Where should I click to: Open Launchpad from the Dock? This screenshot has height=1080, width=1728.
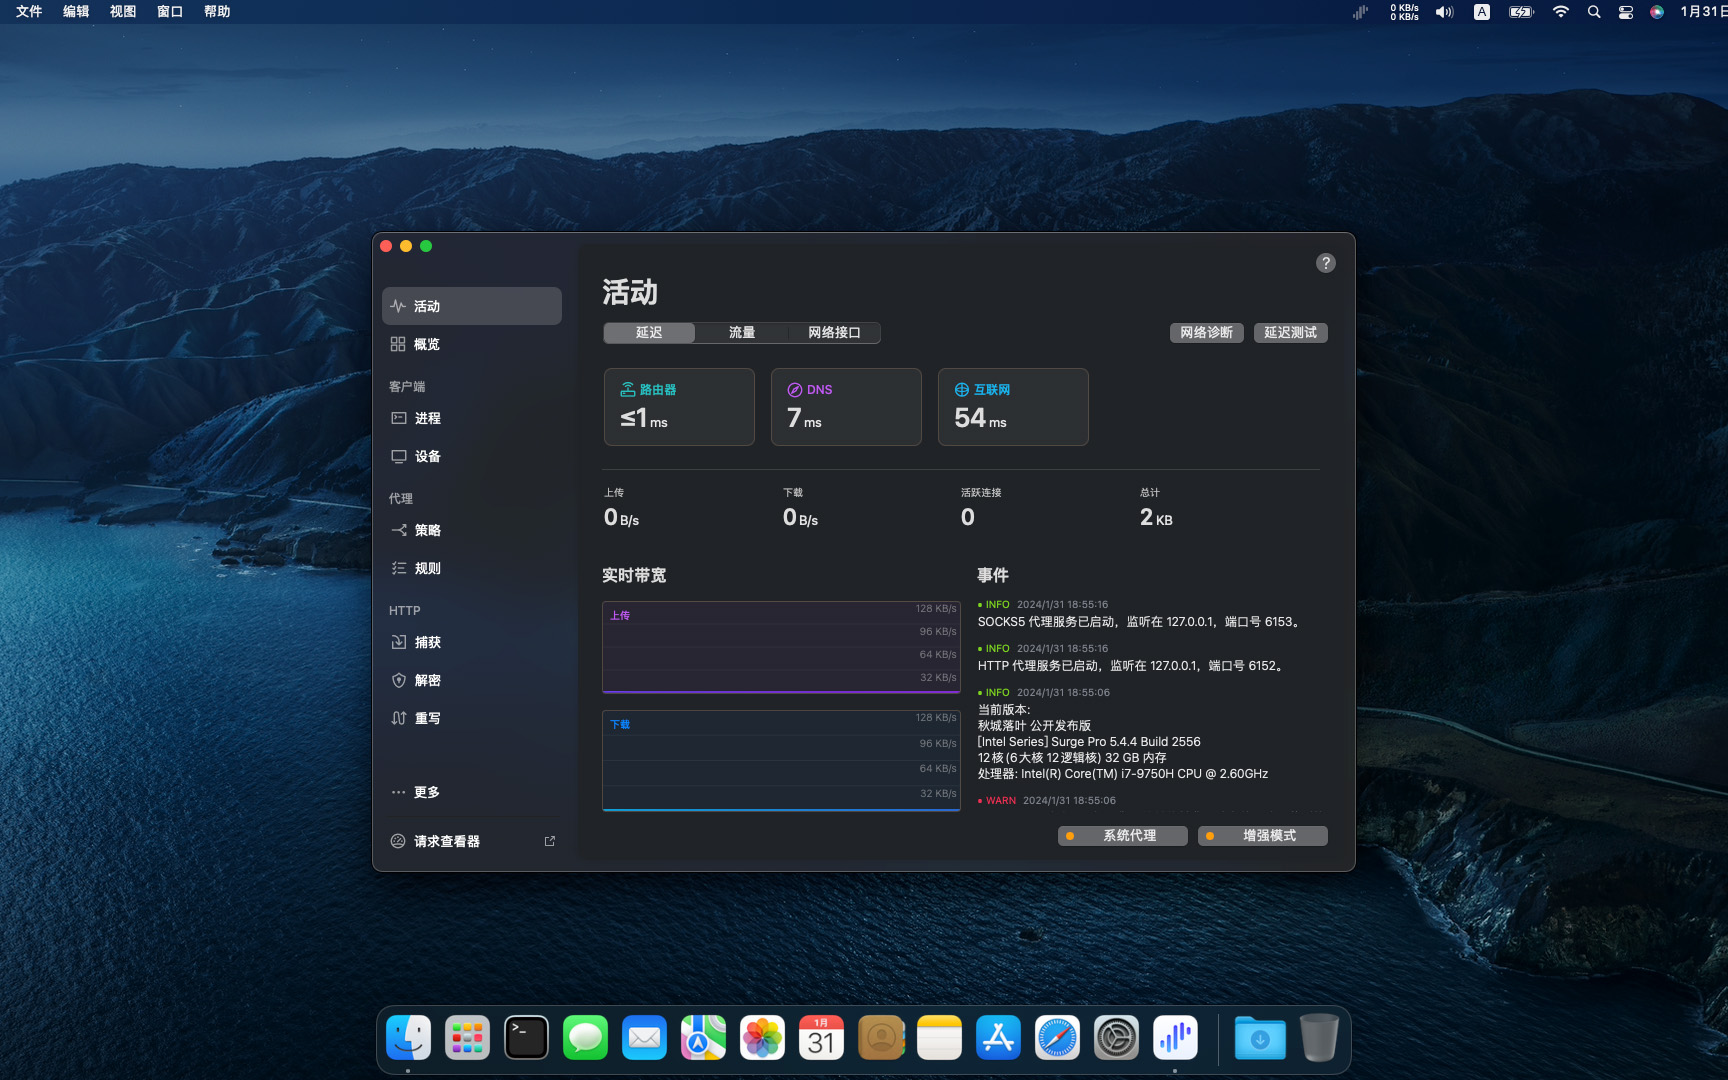467,1038
